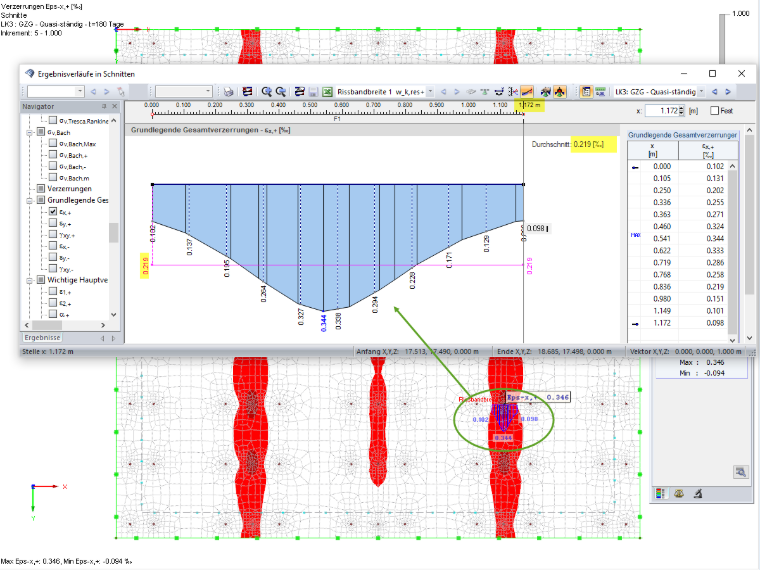This screenshot has width=760, height=570.
Task: Check the εx,- checkbox
Action: pos(53,246)
